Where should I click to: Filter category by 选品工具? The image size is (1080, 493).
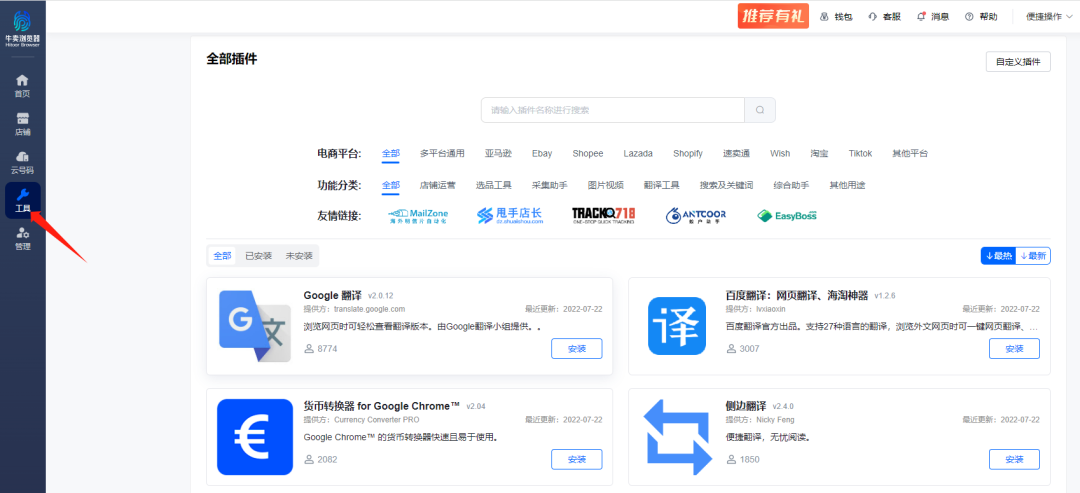point(493,185)
